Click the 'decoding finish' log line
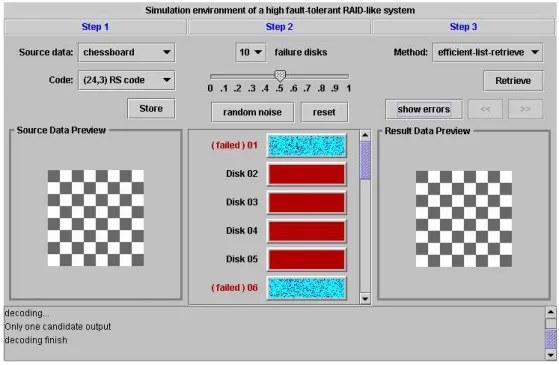Image resolution: width=559 pixels, height=365 pixels. click(36, 340)
